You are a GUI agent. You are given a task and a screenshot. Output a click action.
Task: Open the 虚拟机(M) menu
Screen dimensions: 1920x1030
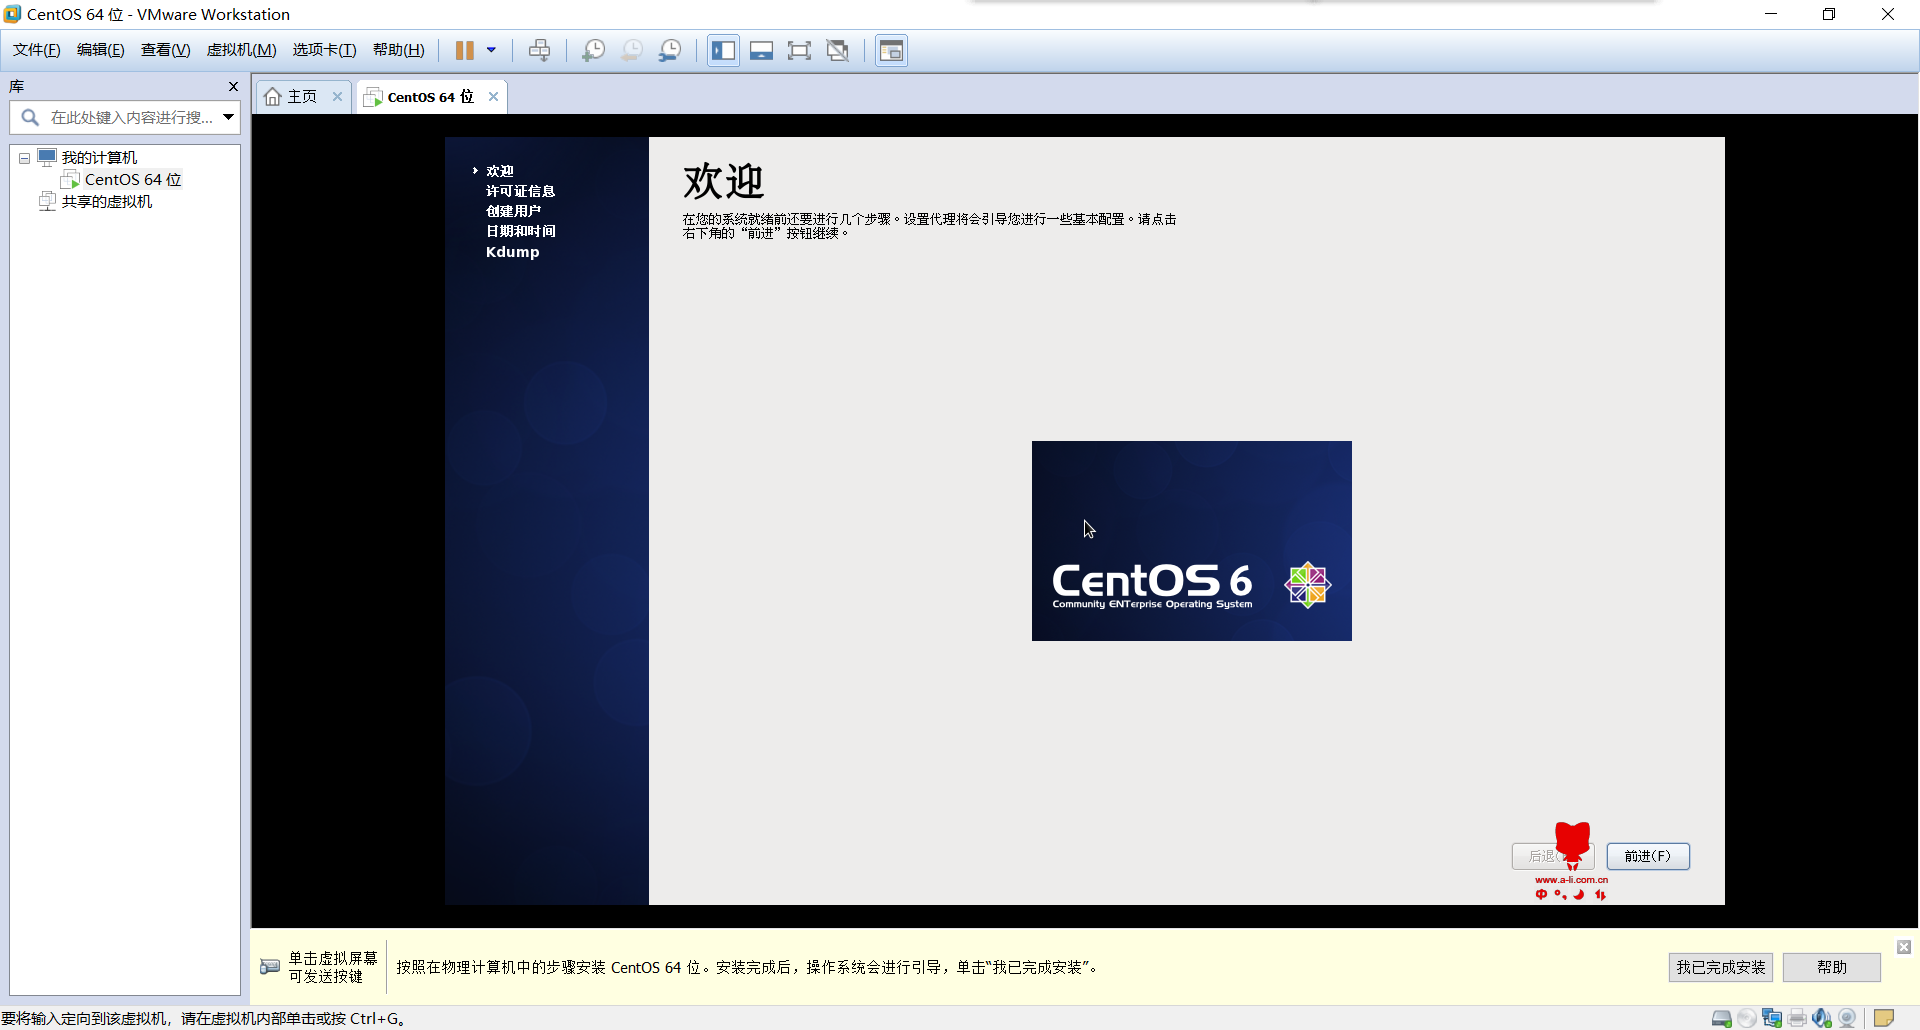(242, 50)
